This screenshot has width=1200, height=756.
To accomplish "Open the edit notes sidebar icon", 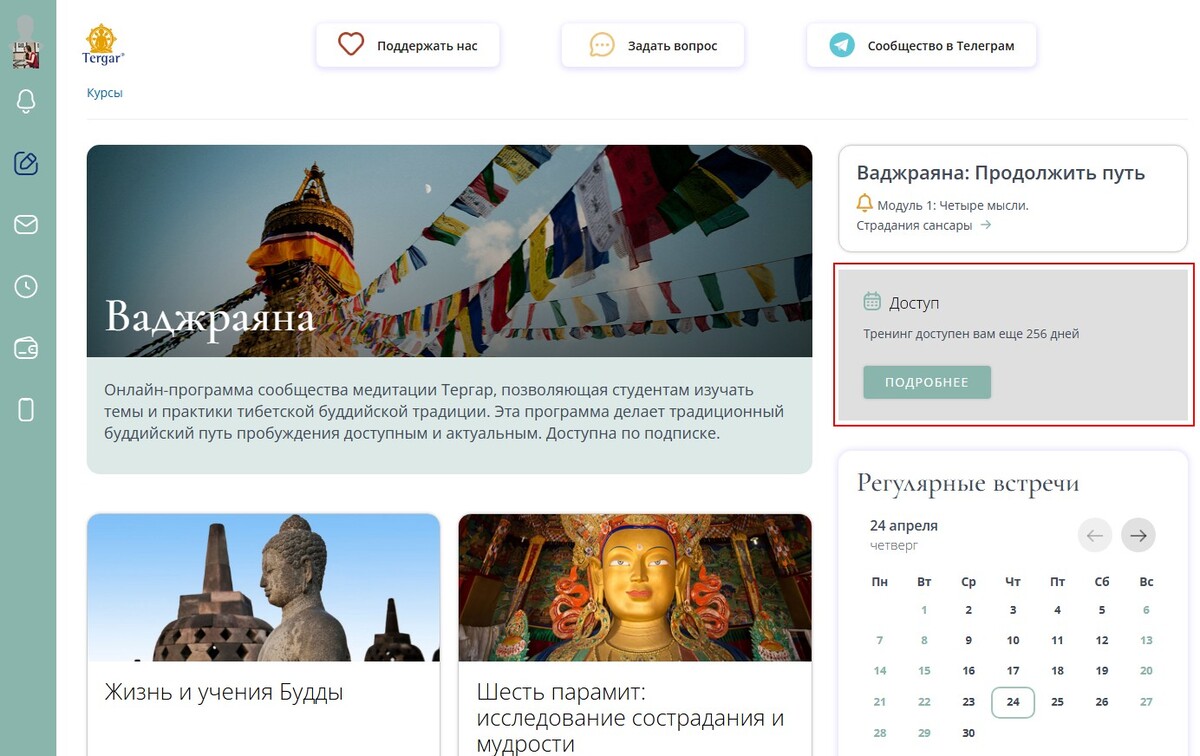I will tap(26, 163).
